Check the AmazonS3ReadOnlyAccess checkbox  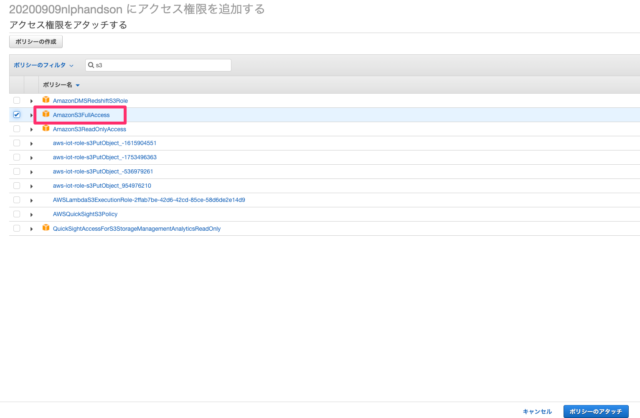[x=16, y=129]
